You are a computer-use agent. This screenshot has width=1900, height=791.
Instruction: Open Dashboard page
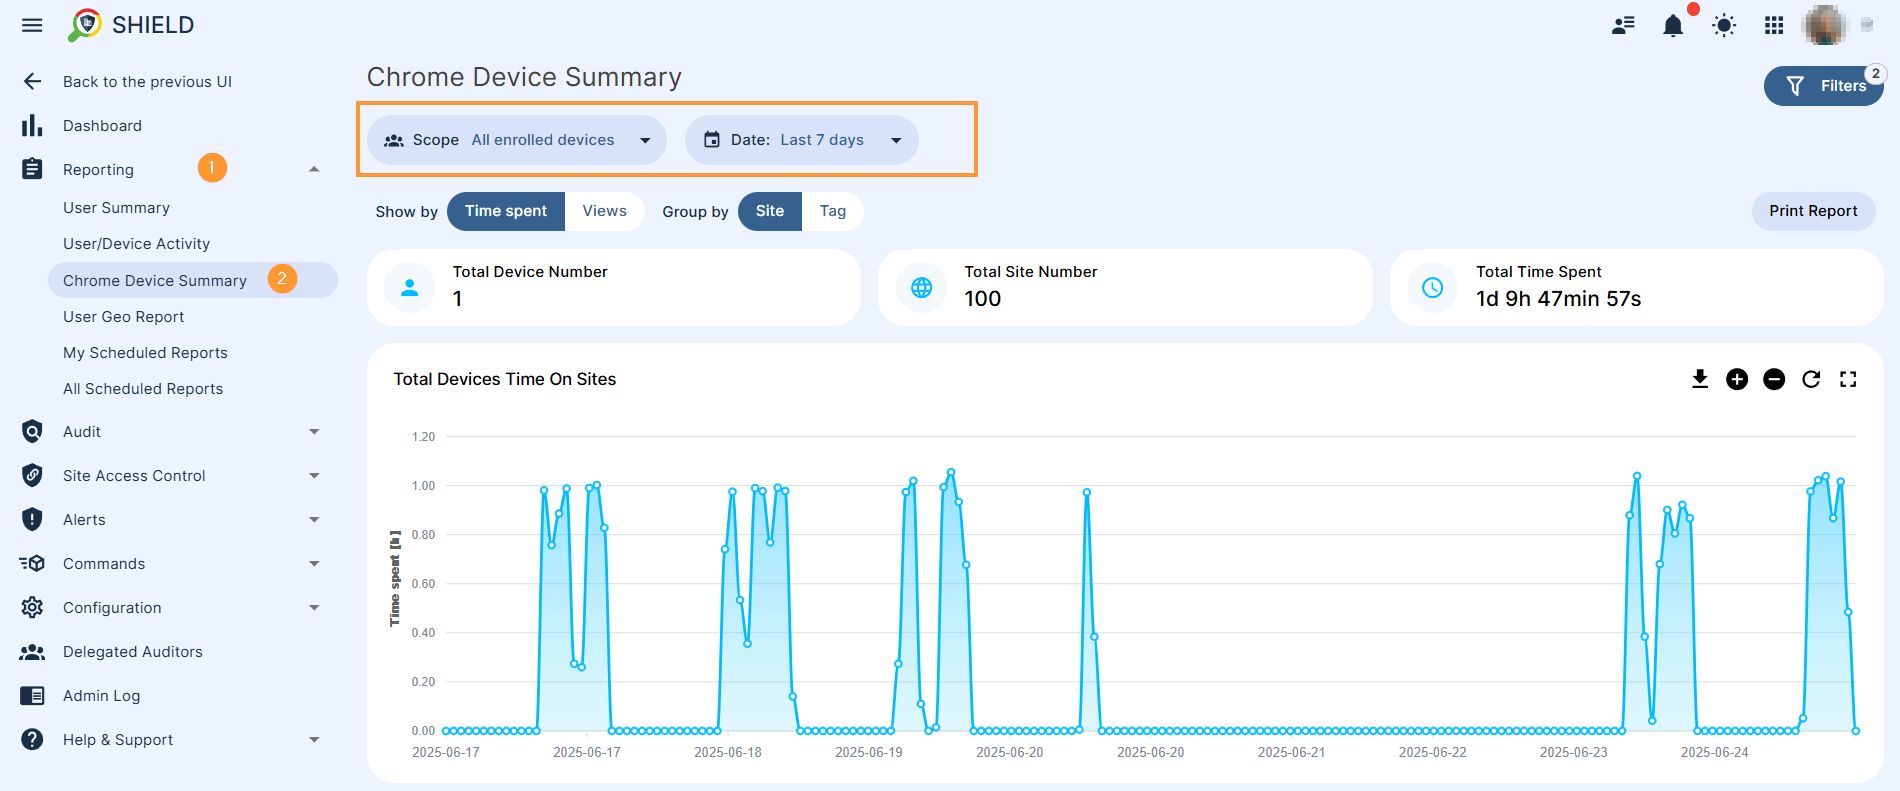click(x=102, y=125)
